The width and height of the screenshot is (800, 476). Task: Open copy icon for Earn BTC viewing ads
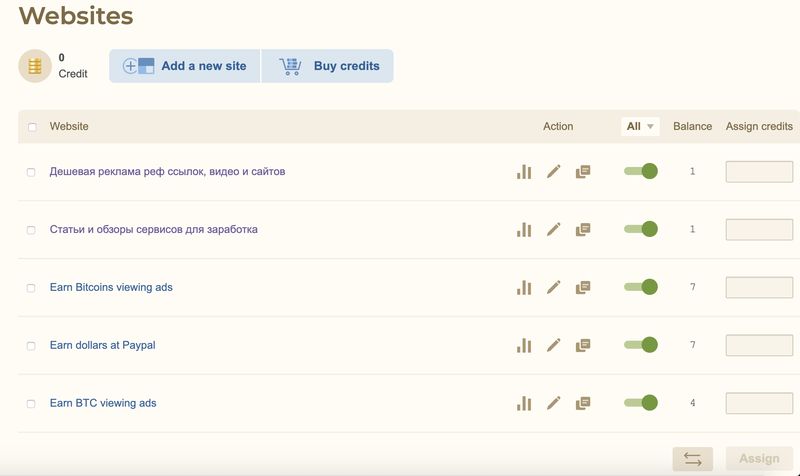coord(583,404)
